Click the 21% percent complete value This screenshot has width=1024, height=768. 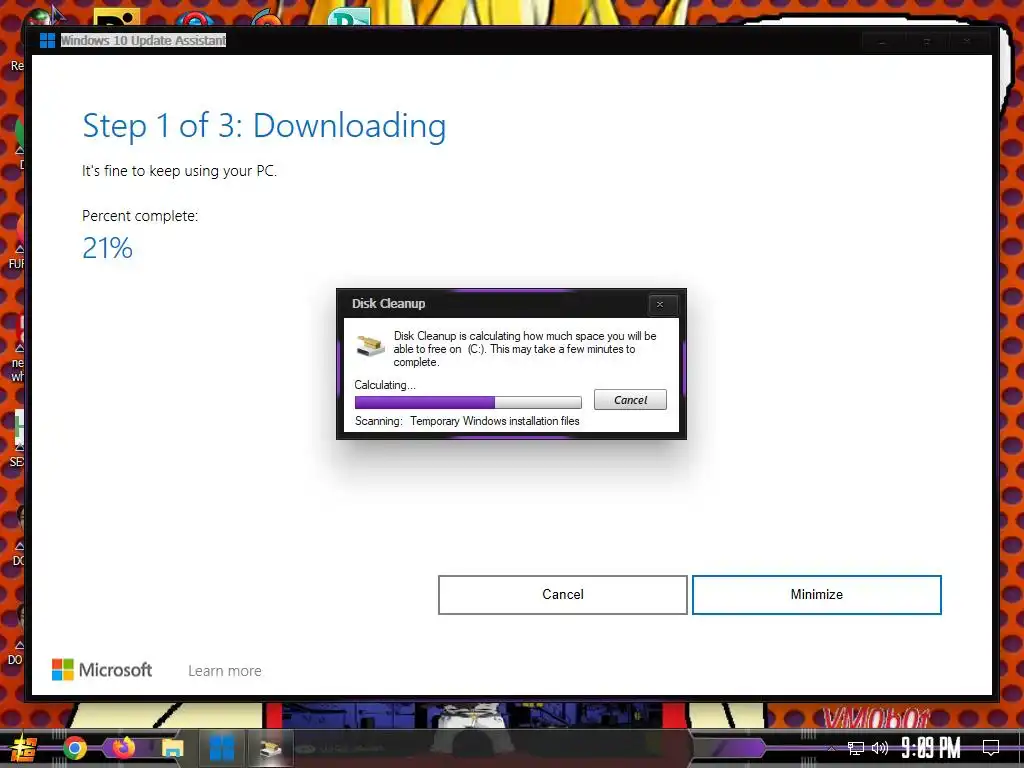point(107,248)
